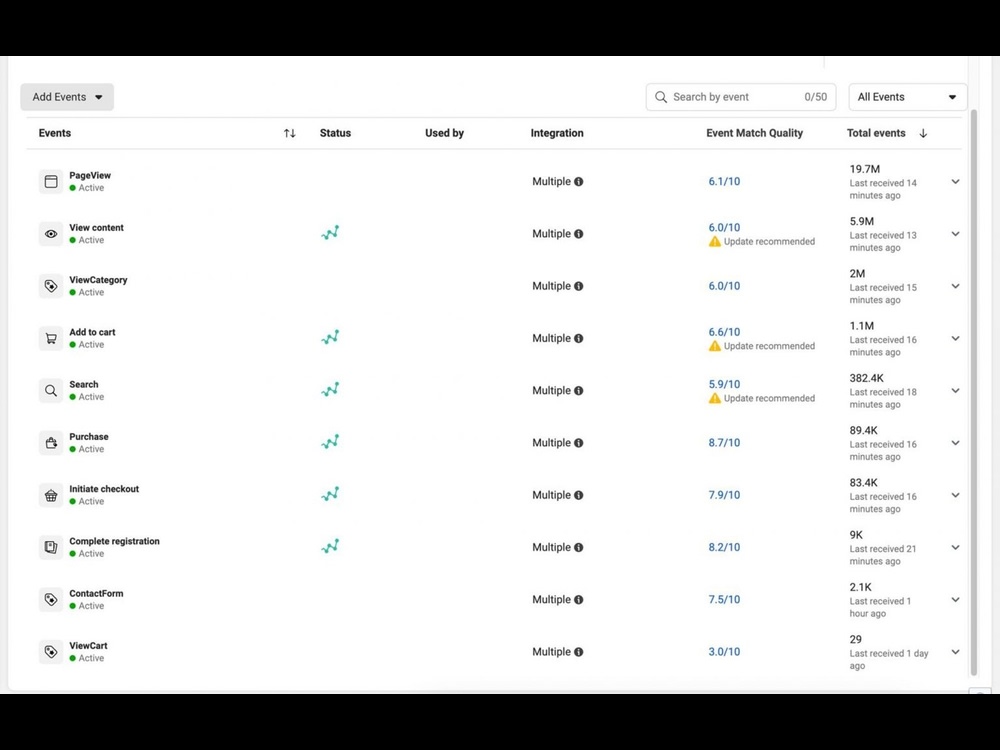Click View content Update recommended warning
The image size is (1000, 750).
(762, 242)
